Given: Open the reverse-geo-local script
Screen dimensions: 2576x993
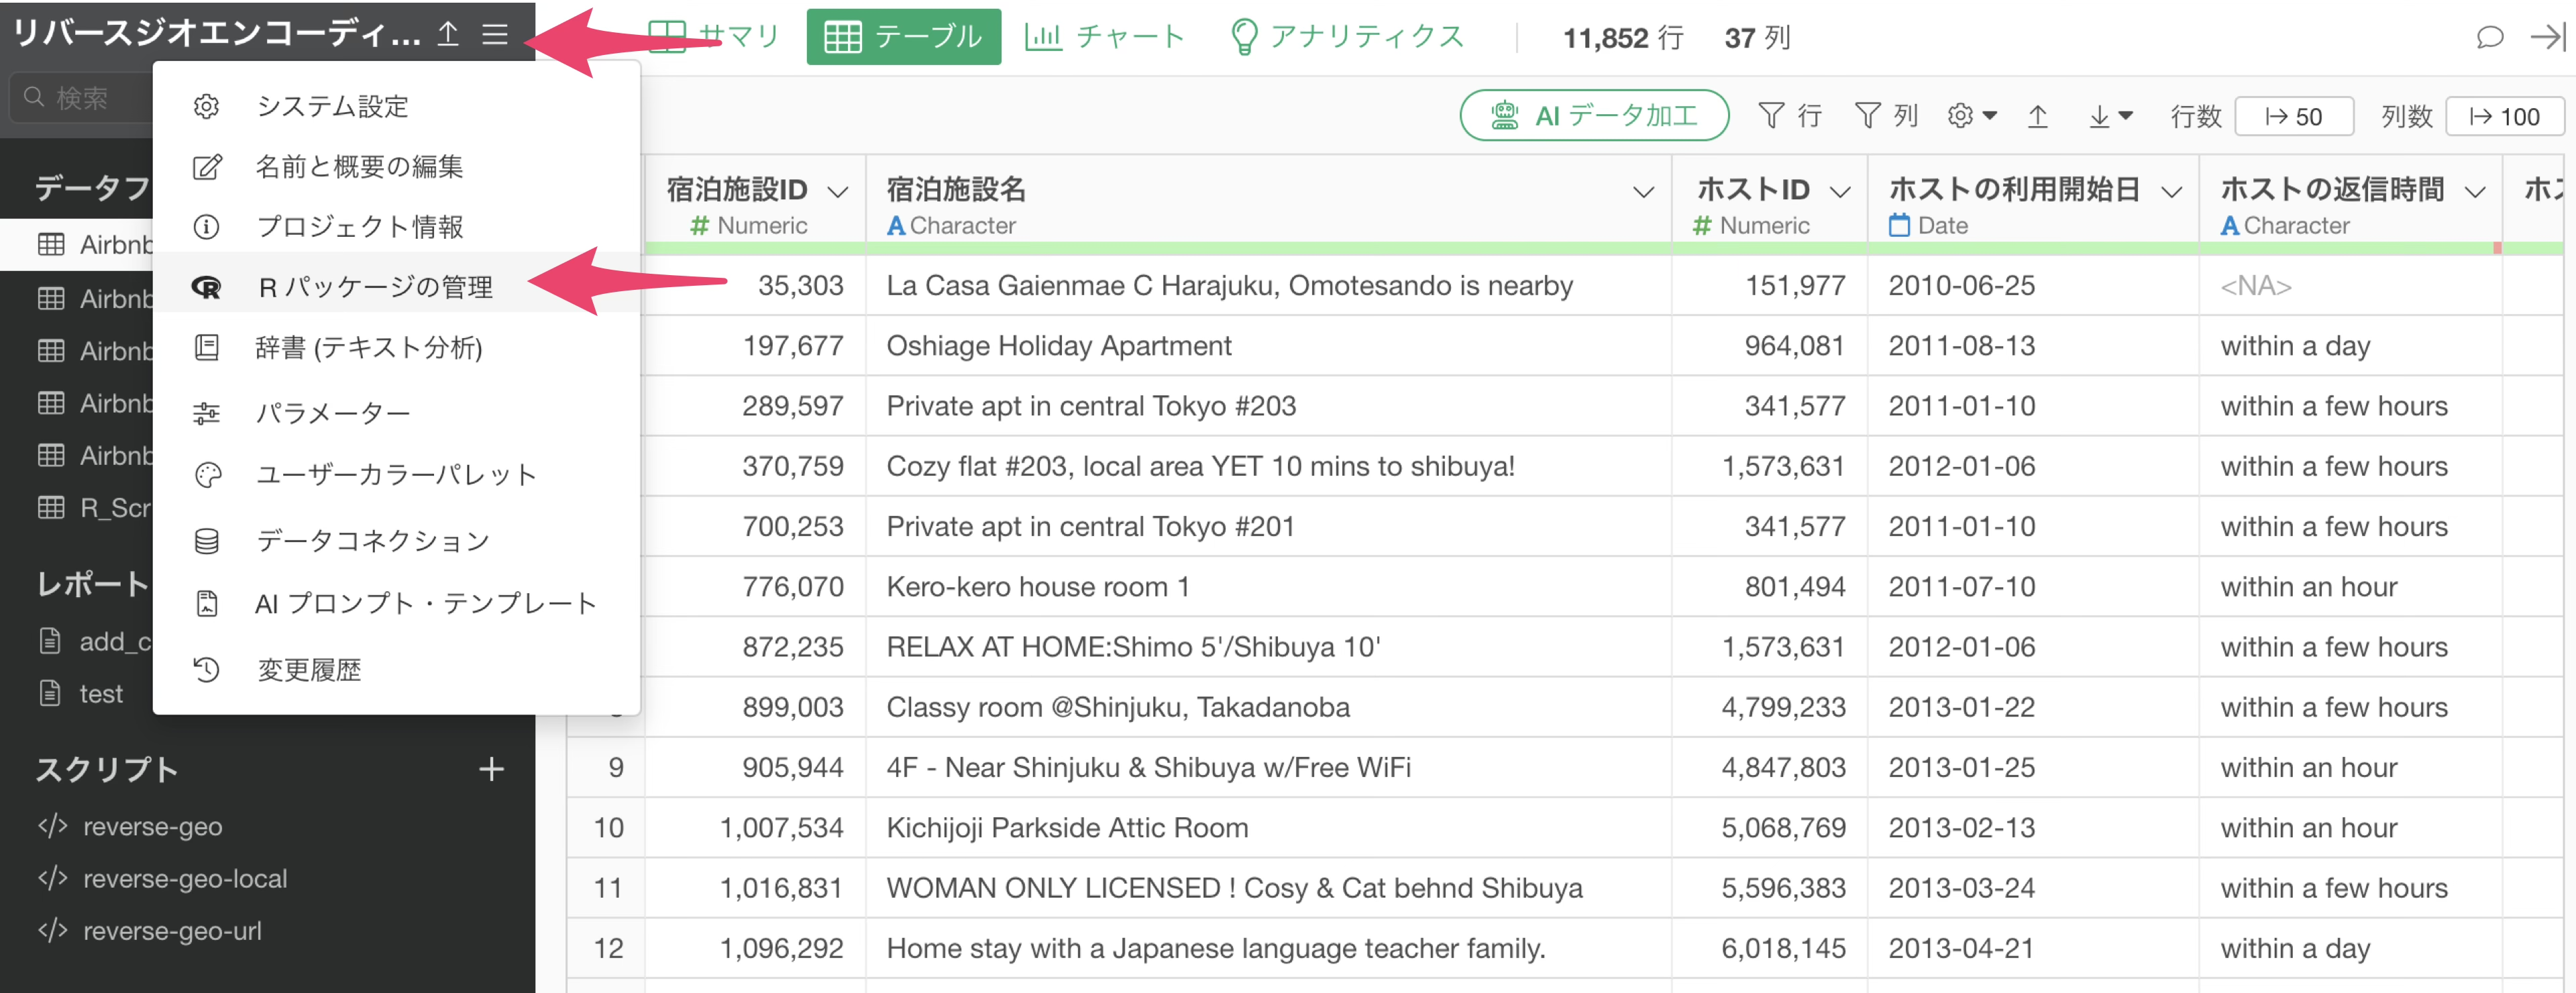Looking at the screenshot, I should [x=185, y=879].
